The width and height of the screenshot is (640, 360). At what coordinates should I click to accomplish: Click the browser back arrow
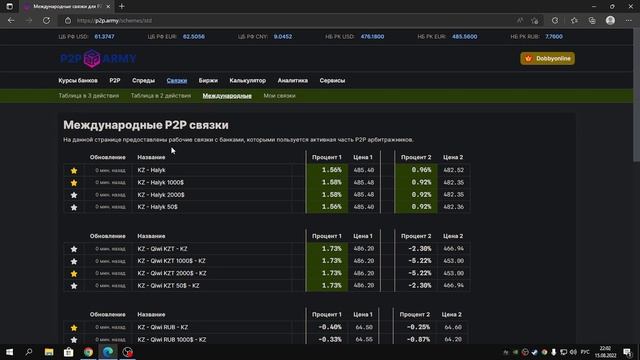pyautogui.click(x=11, y=20)
